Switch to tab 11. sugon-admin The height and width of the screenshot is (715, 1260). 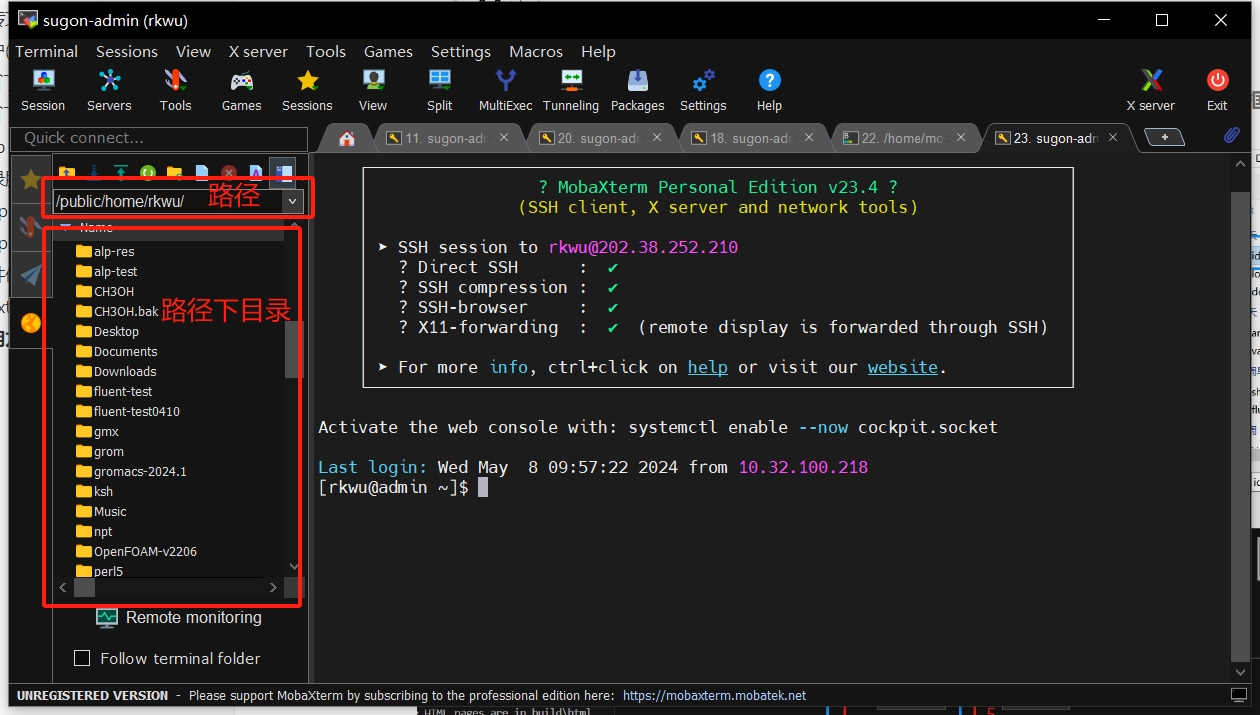pyautogui.click(x=446, y=138)
